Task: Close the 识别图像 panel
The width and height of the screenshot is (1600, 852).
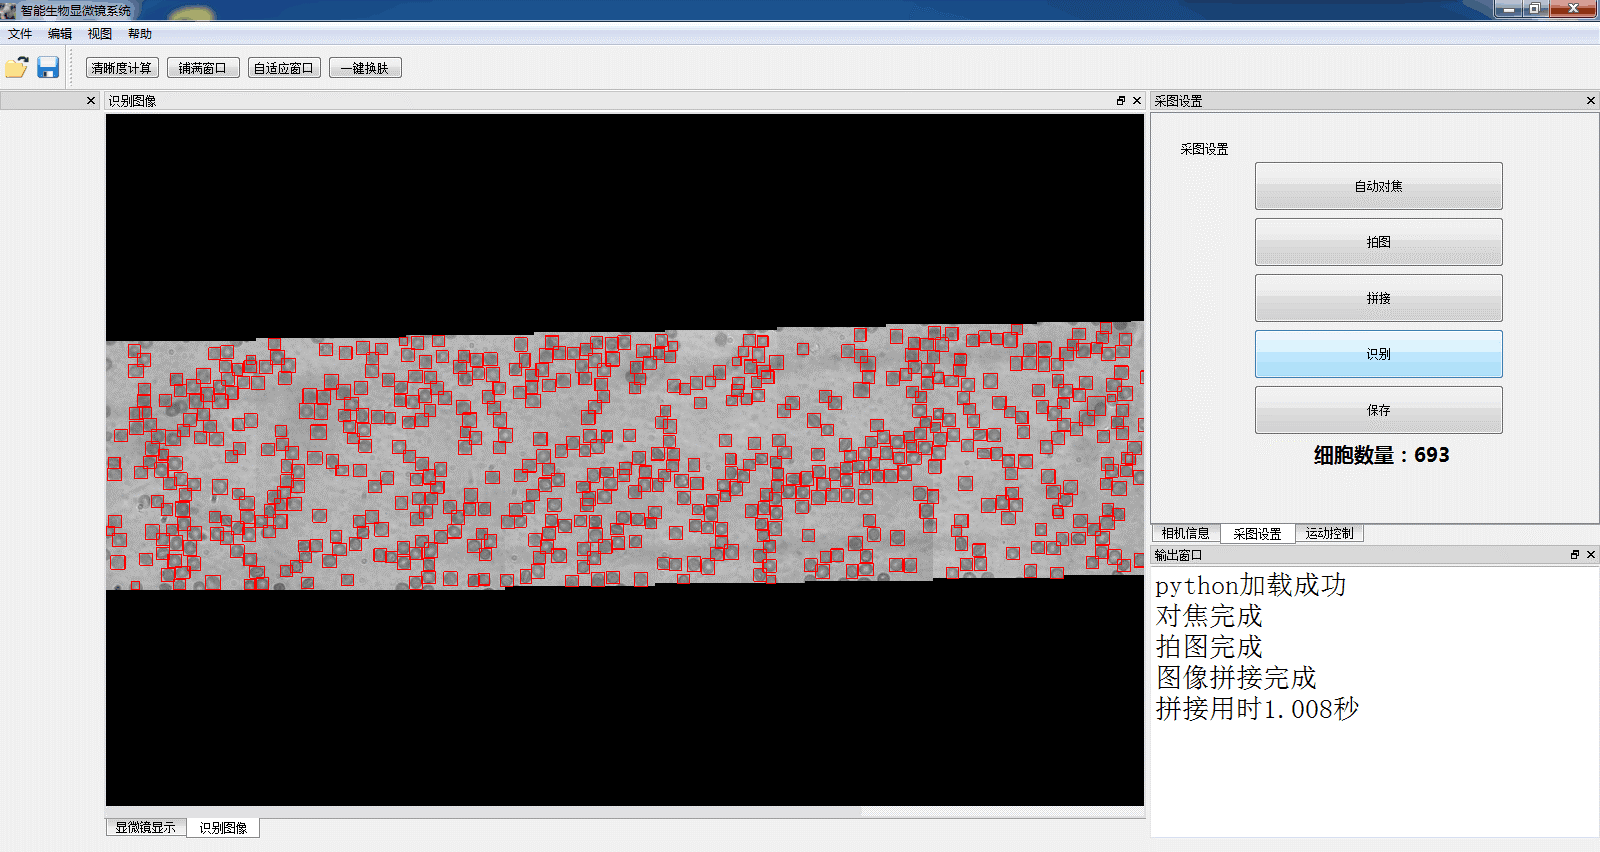Action: pos(1137,101)
